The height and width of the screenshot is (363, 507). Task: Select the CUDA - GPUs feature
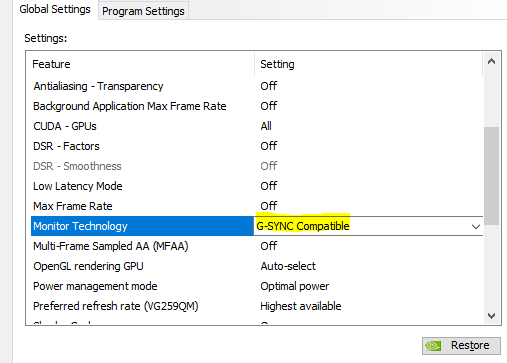point(65,126)
